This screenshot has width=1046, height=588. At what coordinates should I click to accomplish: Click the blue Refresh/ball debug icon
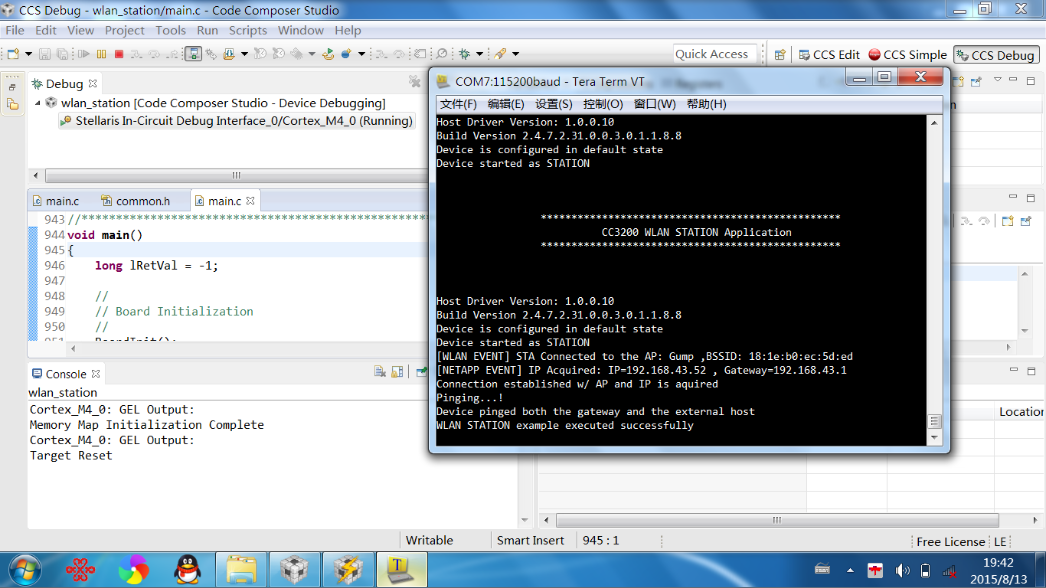click(346, 53)
